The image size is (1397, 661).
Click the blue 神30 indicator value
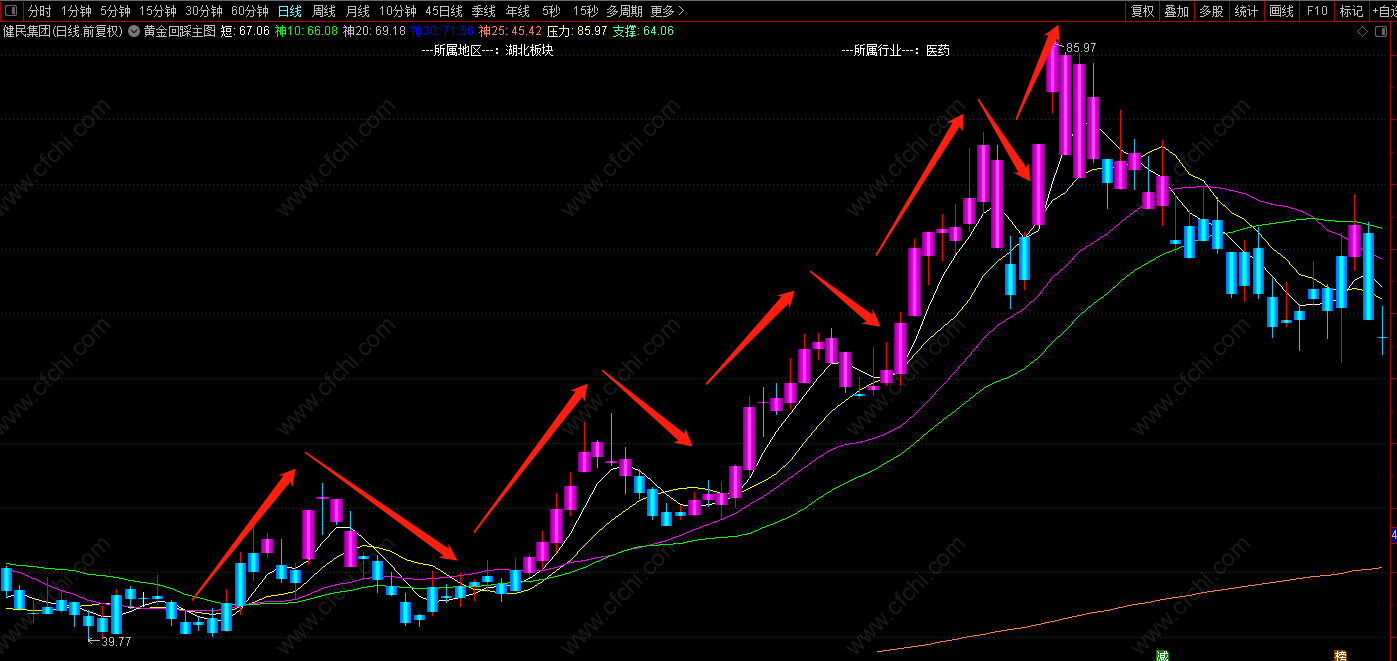point(443,31)
